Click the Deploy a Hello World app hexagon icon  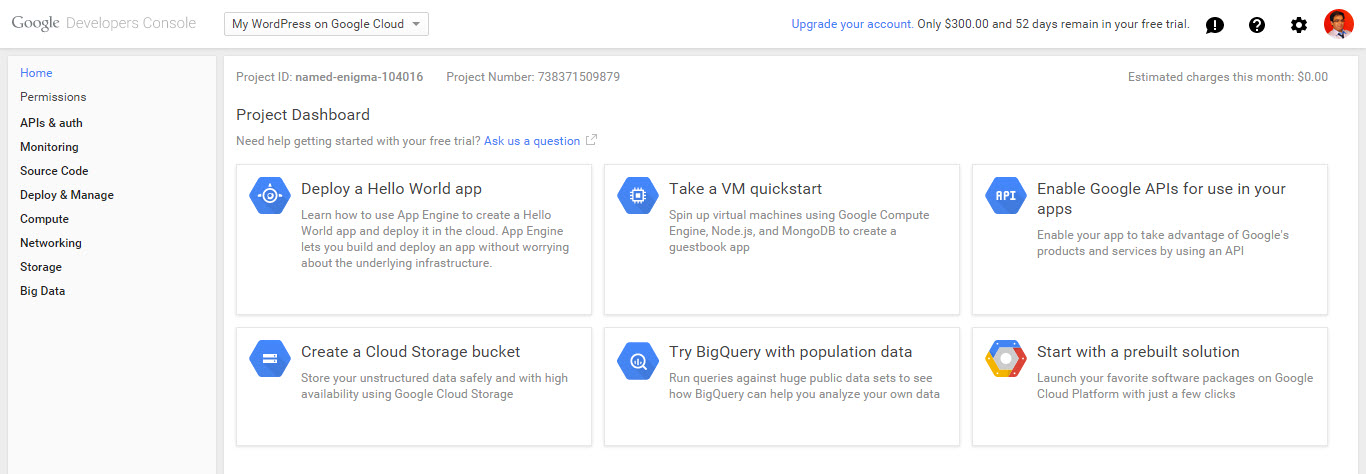click(x=269, y=196)
